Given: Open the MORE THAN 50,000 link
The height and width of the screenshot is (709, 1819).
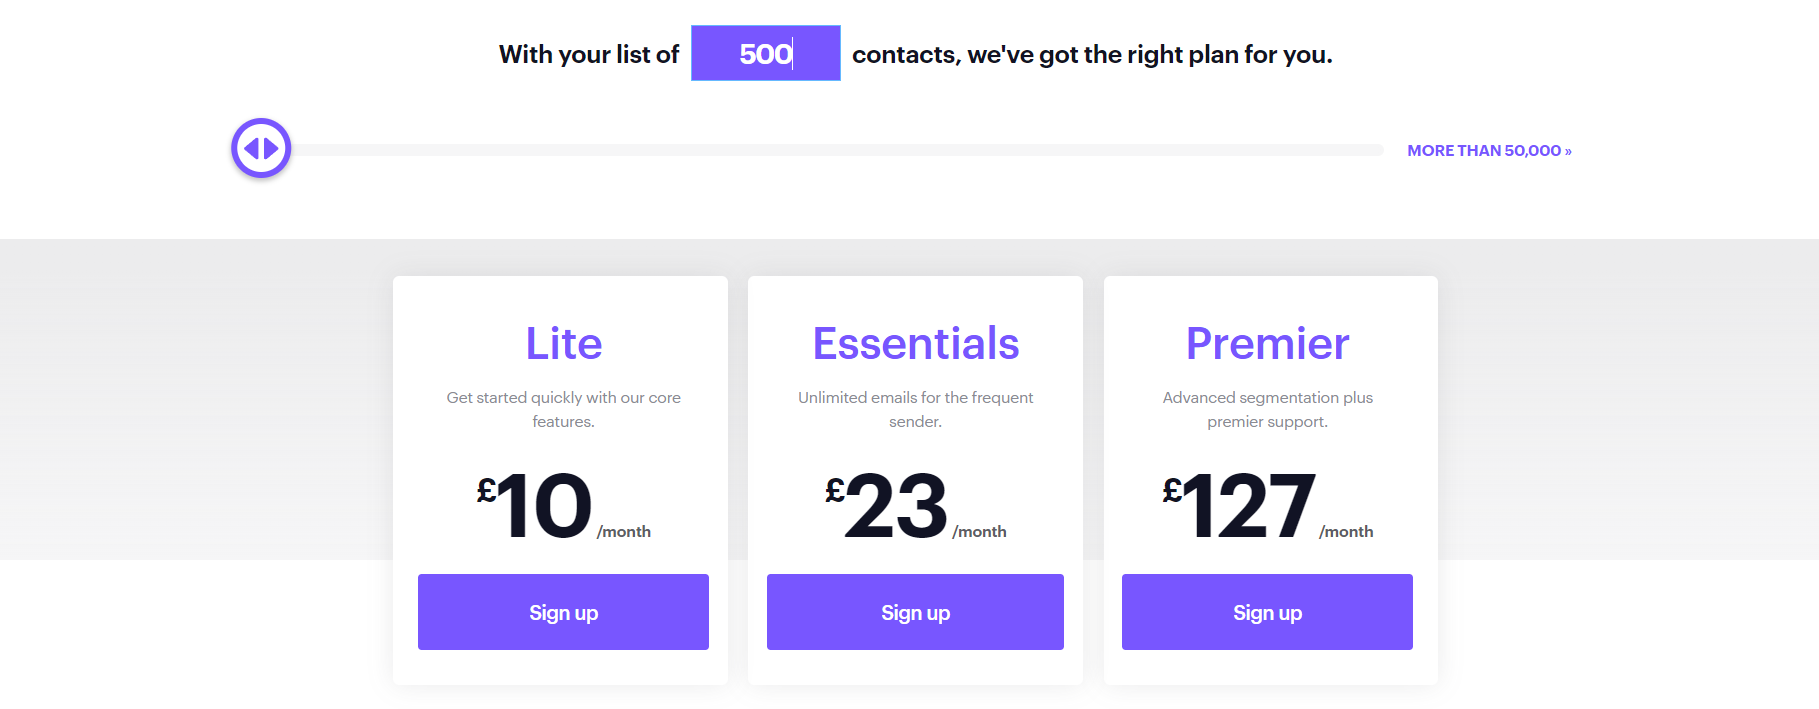Looking at the screenshot, I should [x=1488, y=150].
